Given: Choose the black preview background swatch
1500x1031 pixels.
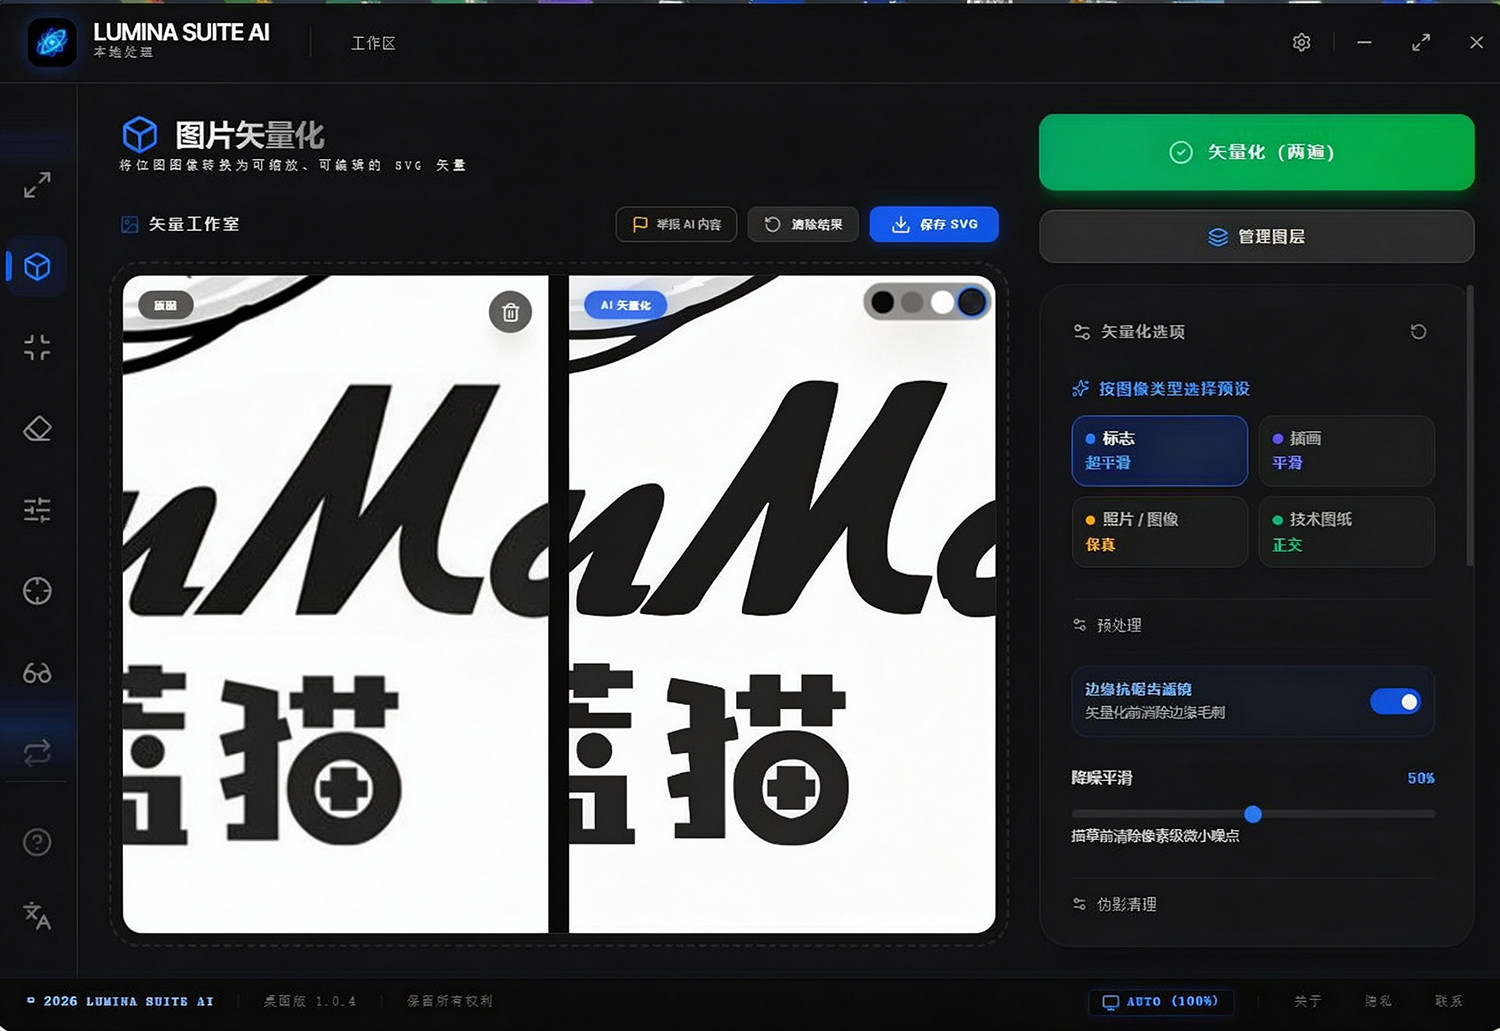Looking at the screenshot, I should coord(883,302).
